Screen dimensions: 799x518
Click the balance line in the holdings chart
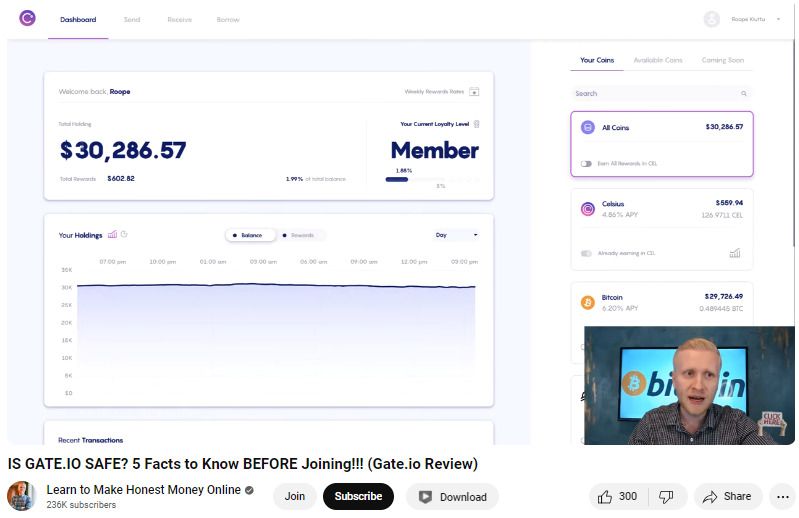(276, 285)
